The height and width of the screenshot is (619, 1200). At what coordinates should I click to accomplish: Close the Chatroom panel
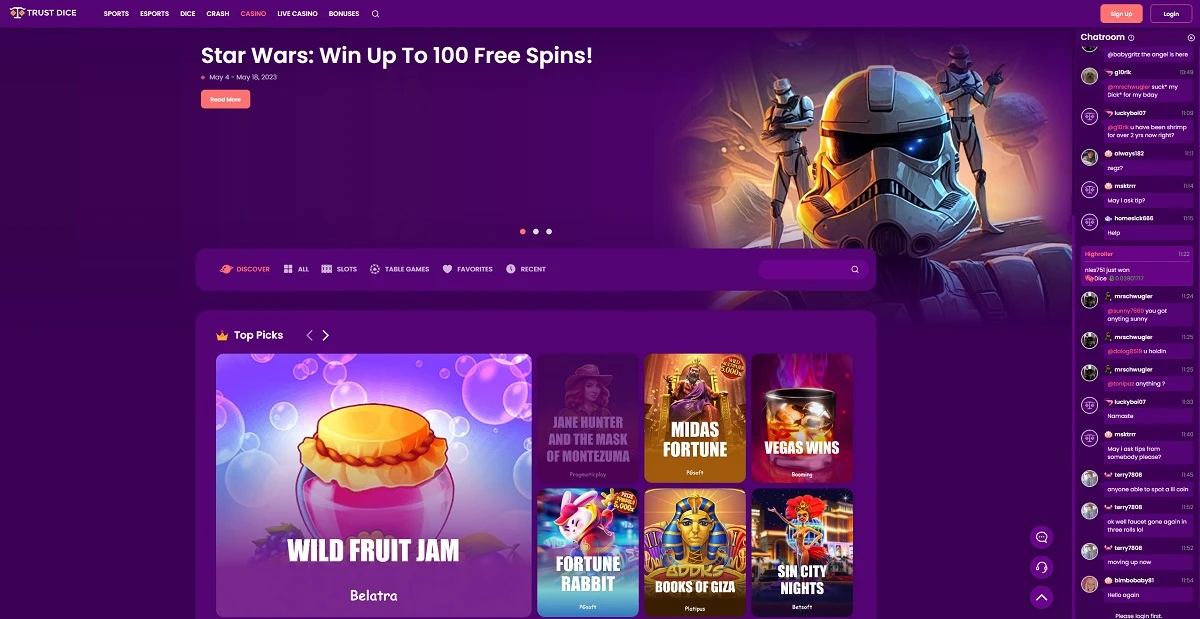pos(1190,37)
